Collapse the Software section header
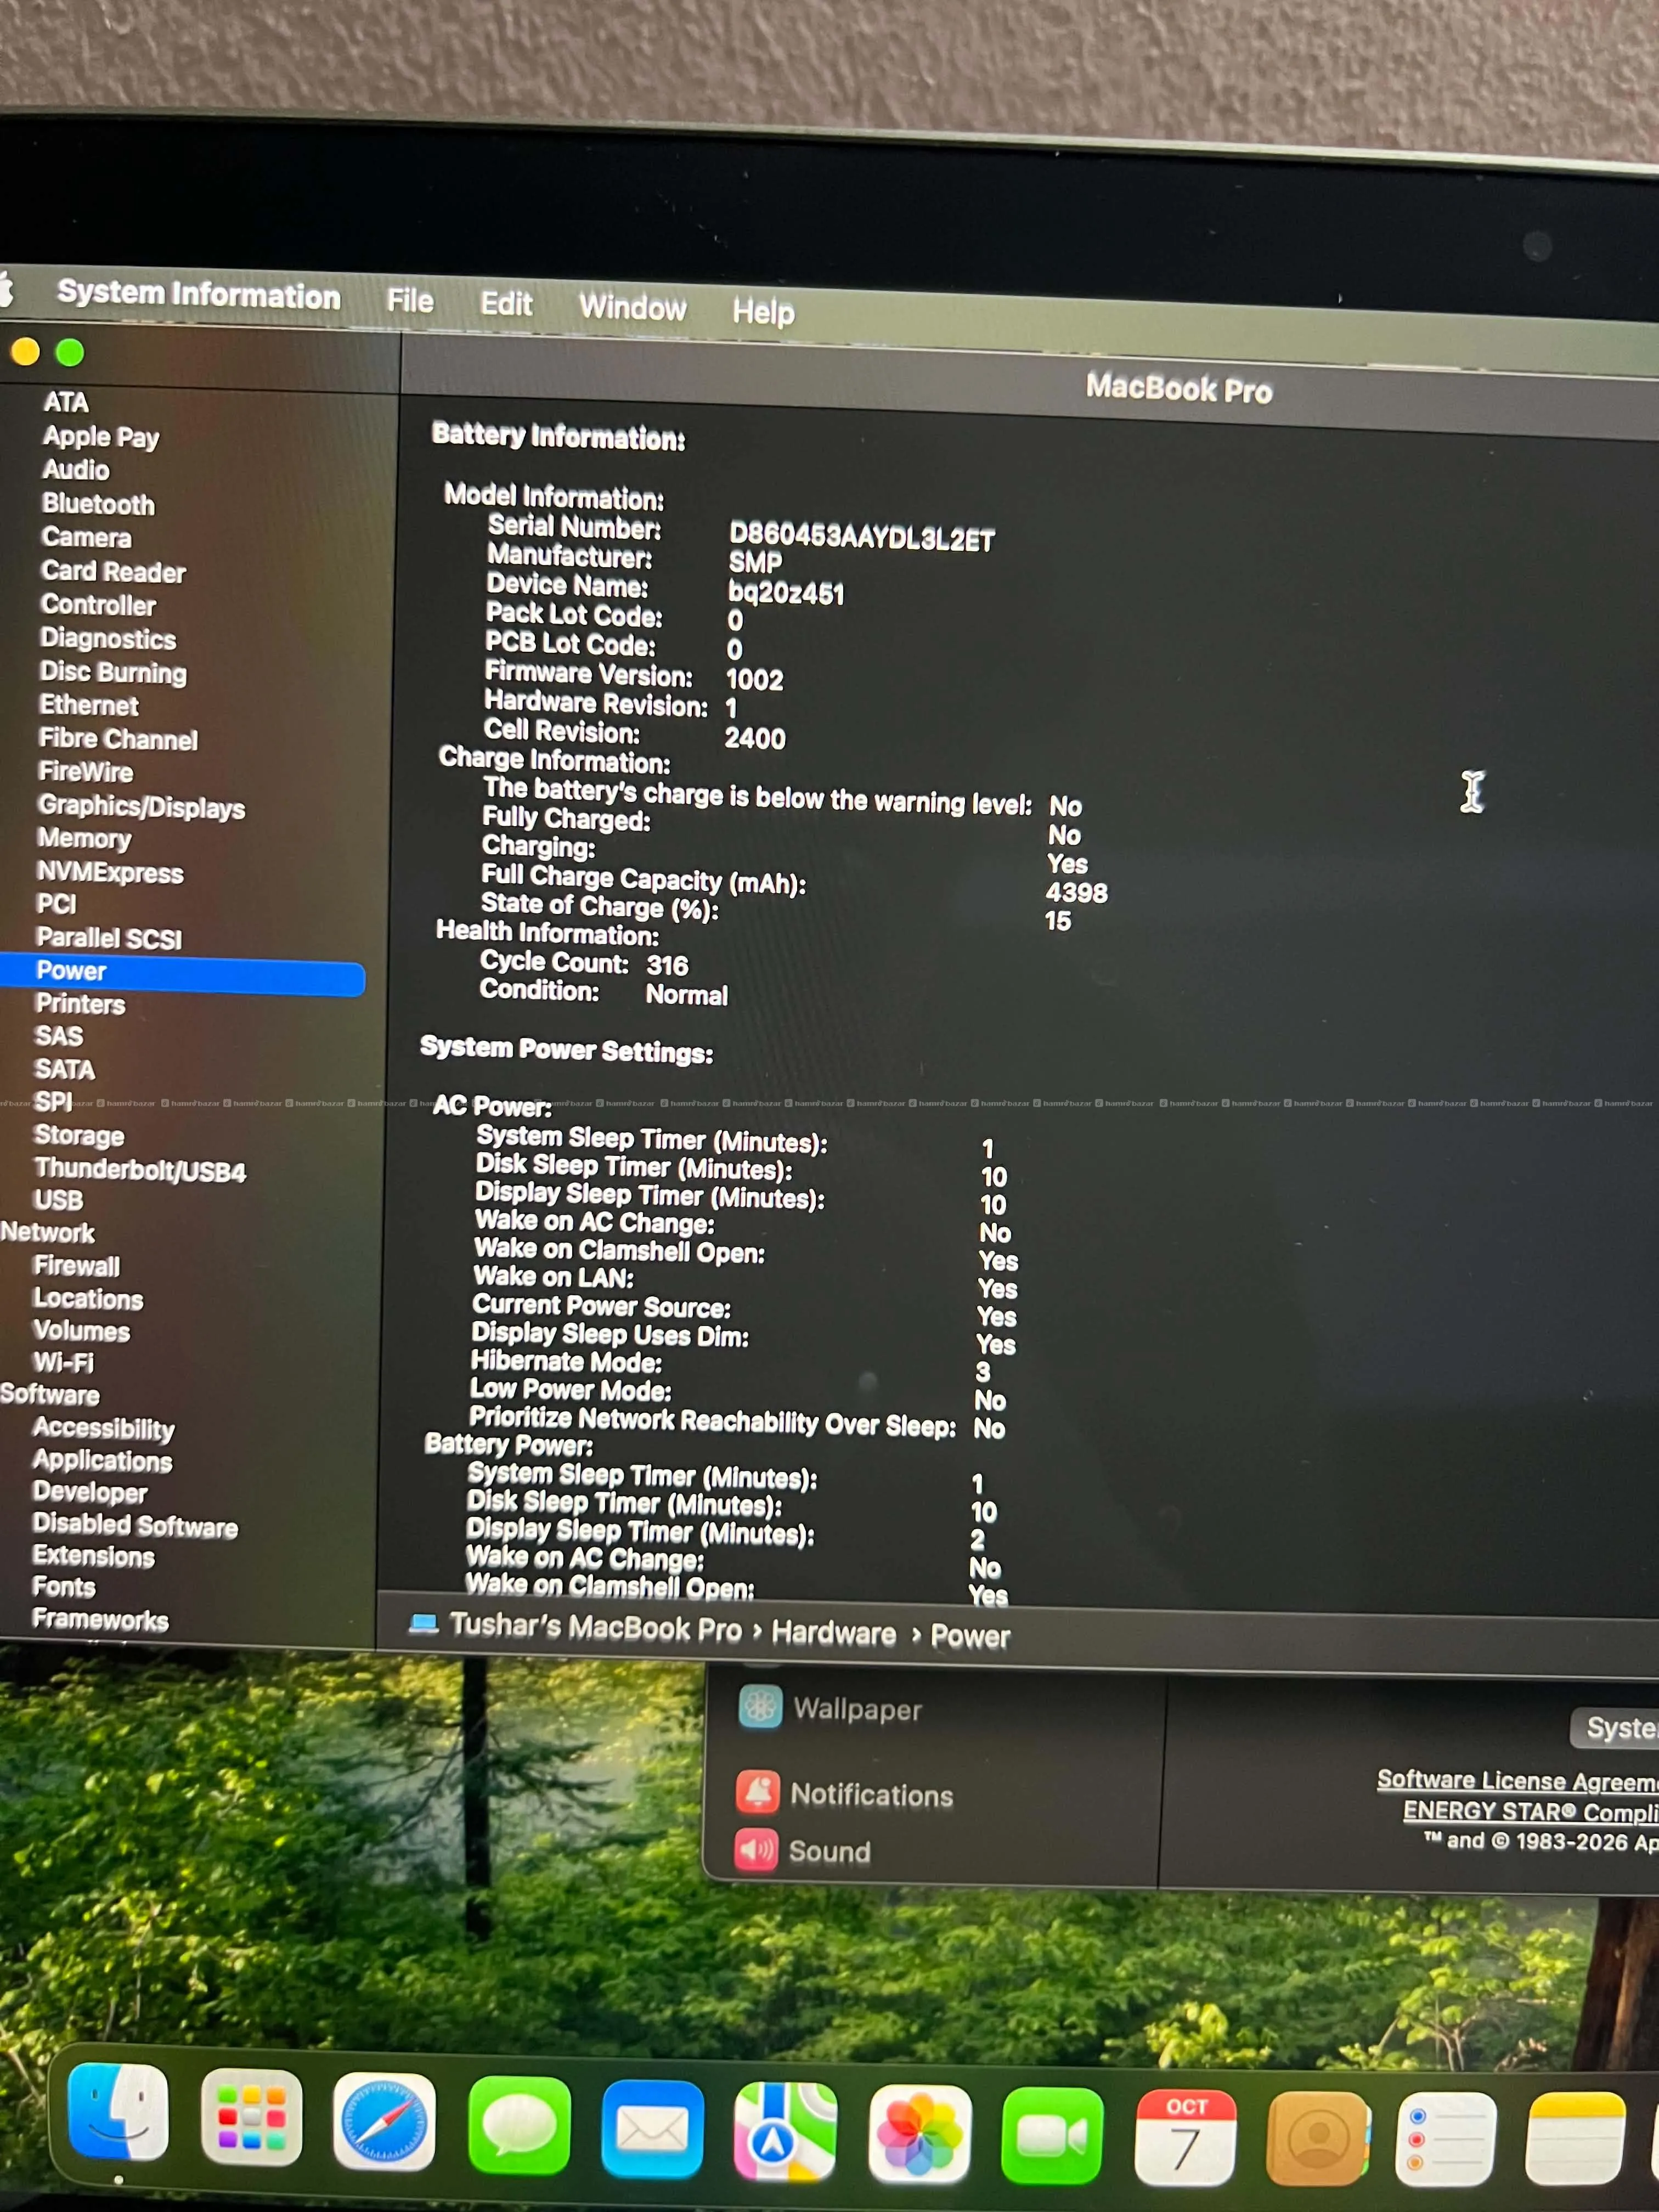 click(x=50, y=1395)
